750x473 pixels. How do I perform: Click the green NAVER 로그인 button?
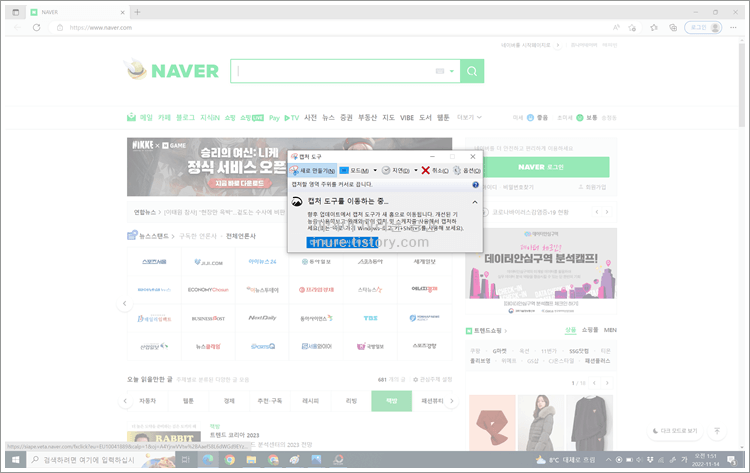(540, 167)
